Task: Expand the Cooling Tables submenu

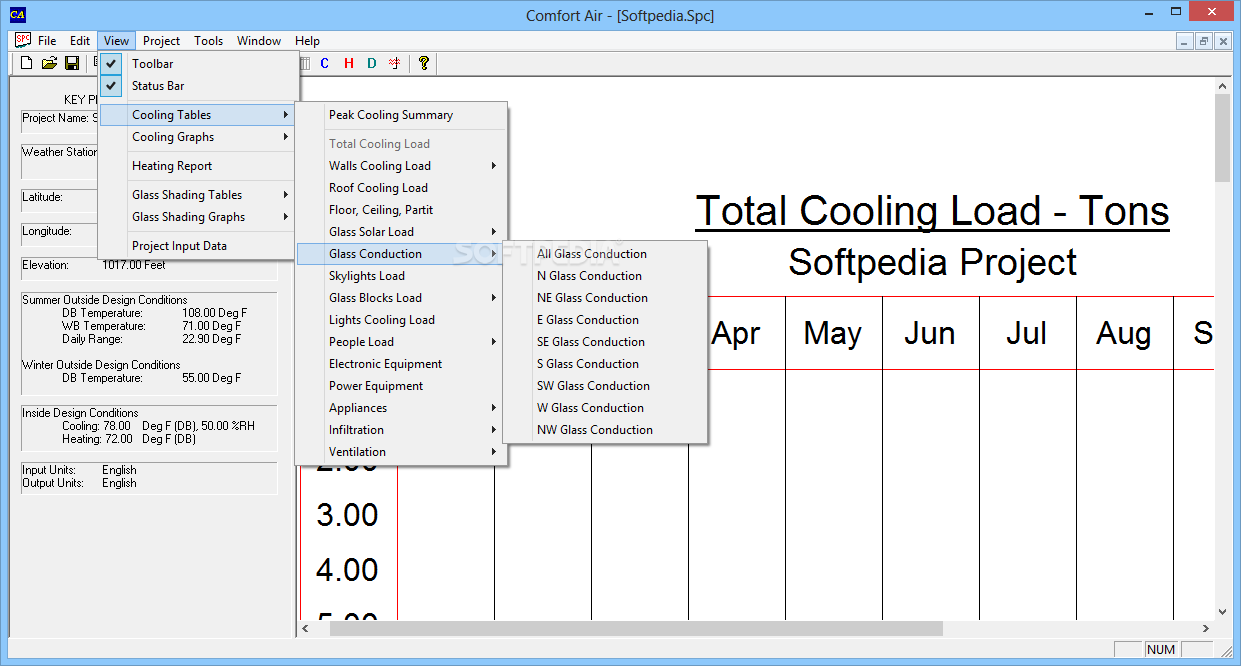Action: (x=198, y=115)
